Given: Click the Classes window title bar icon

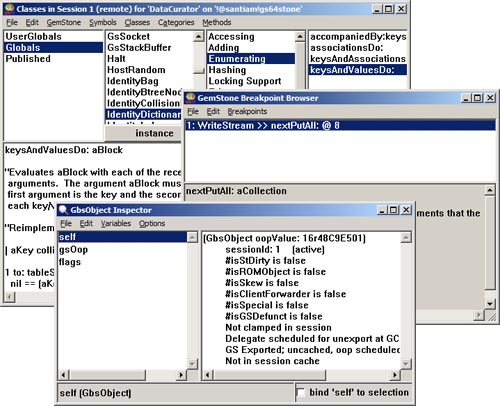Looking at the screenshot, I should (9, 8).
